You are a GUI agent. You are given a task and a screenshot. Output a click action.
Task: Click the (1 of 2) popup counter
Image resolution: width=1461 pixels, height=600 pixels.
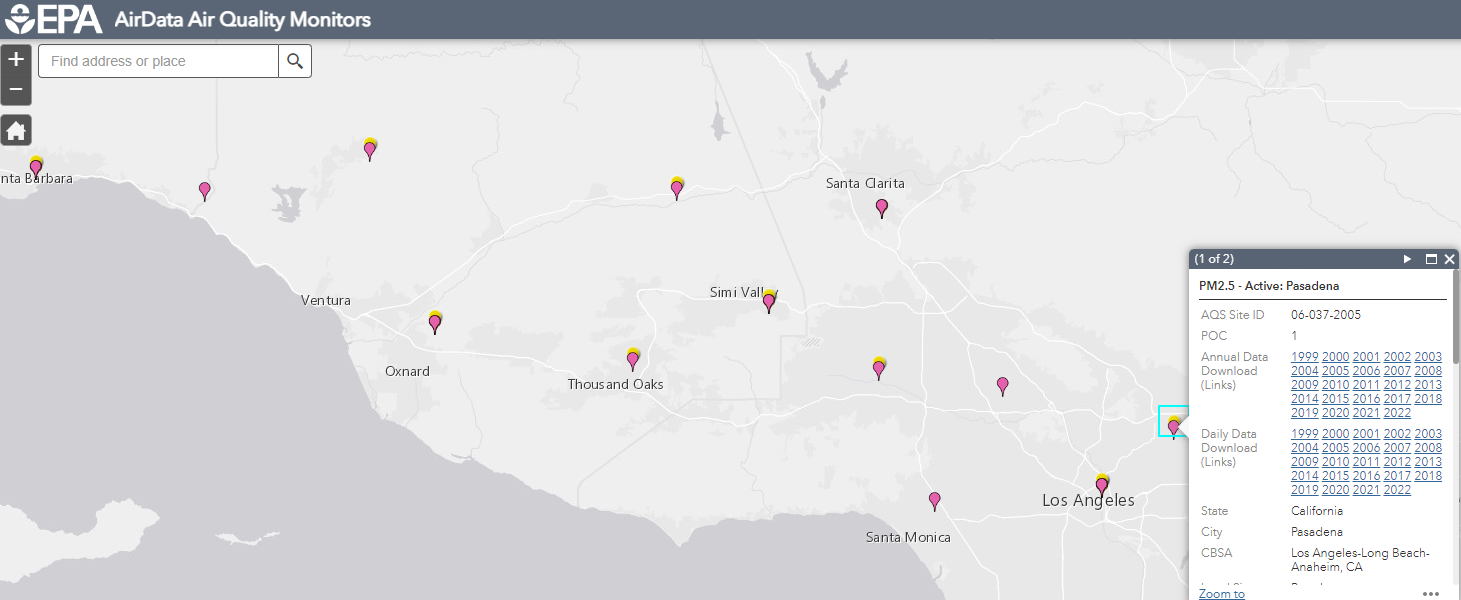(1214, 259)
